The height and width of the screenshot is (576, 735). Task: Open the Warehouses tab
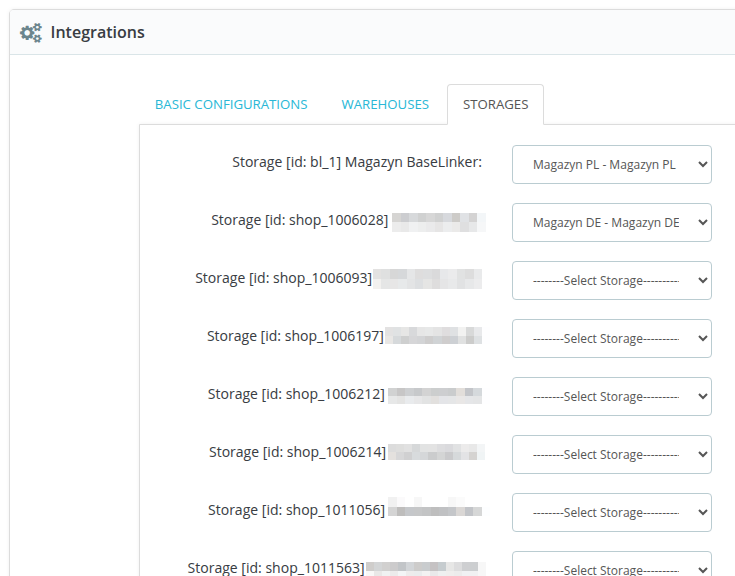385,105
